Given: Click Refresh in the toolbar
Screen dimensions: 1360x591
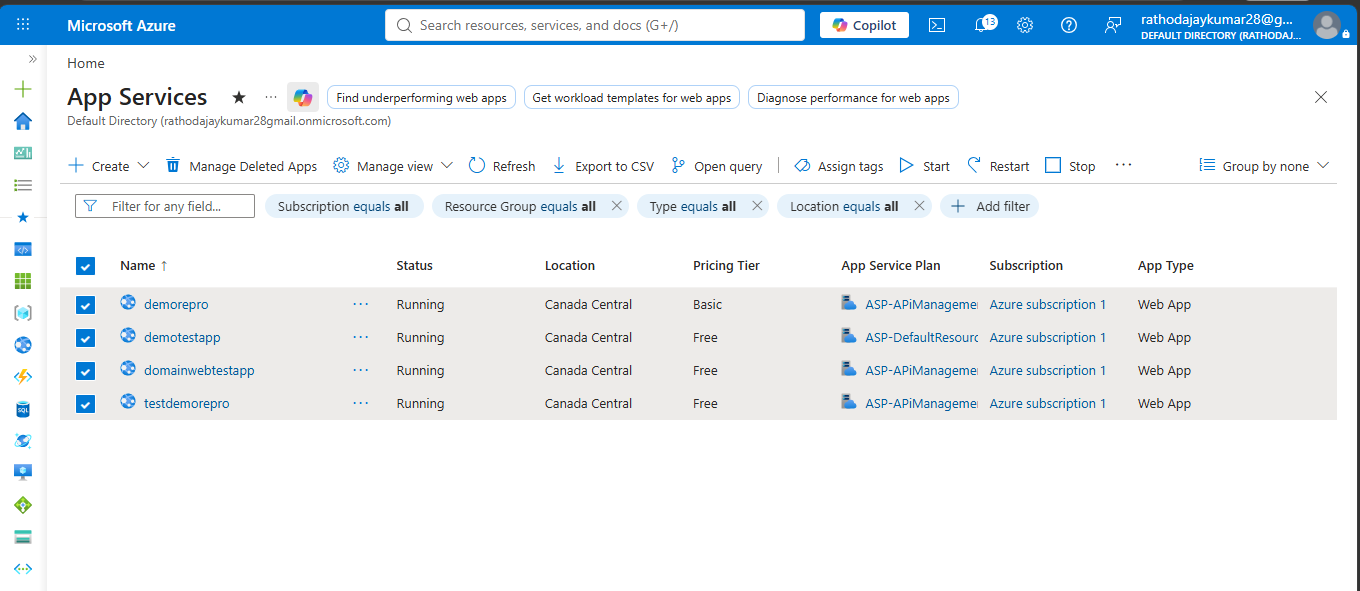Looking at the screenshot, I should coord(502,166).
